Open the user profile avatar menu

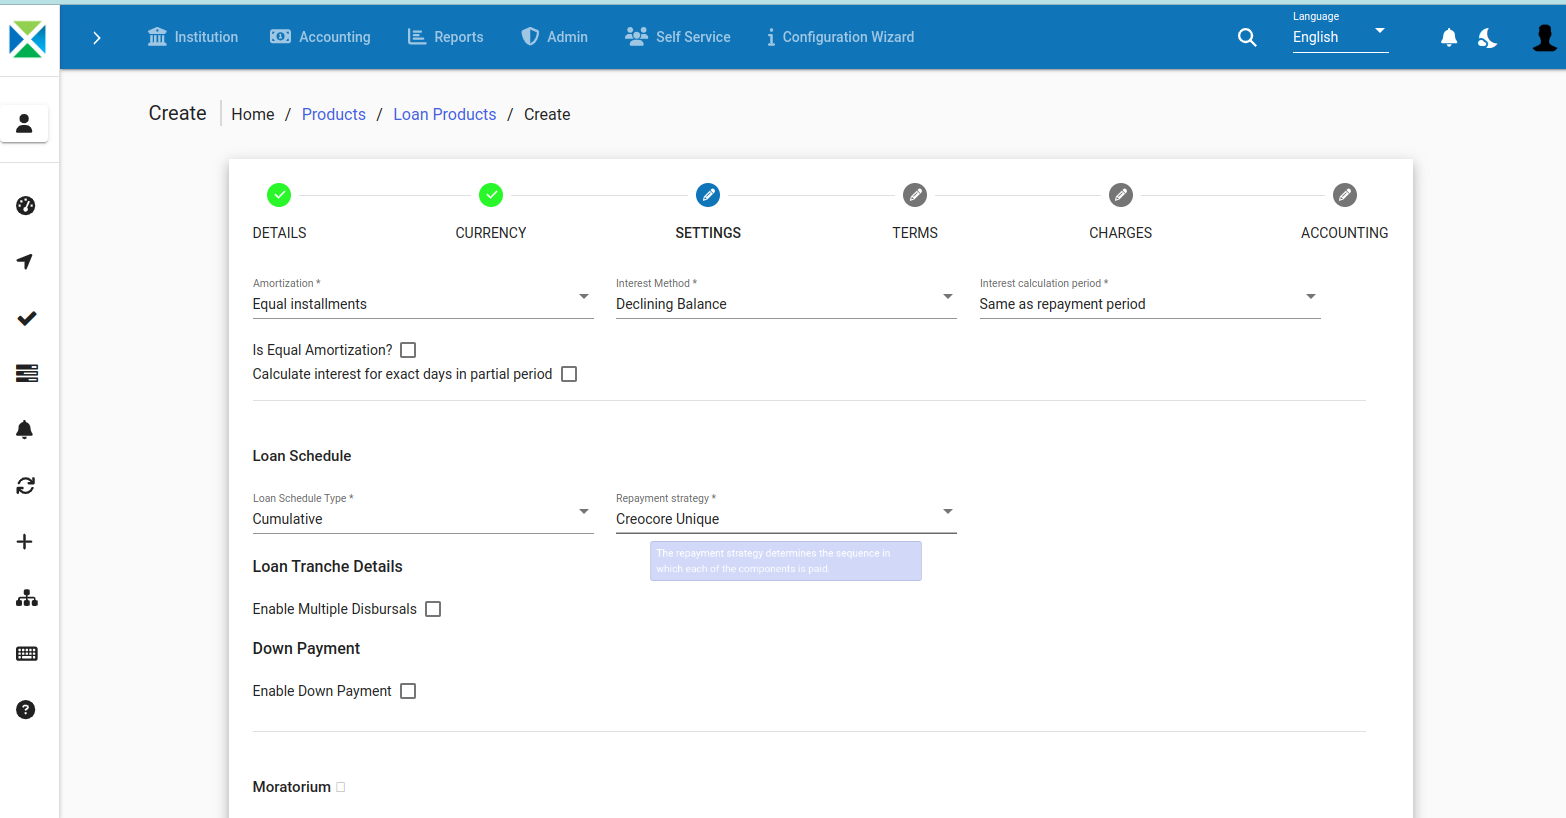point(1544,38)
